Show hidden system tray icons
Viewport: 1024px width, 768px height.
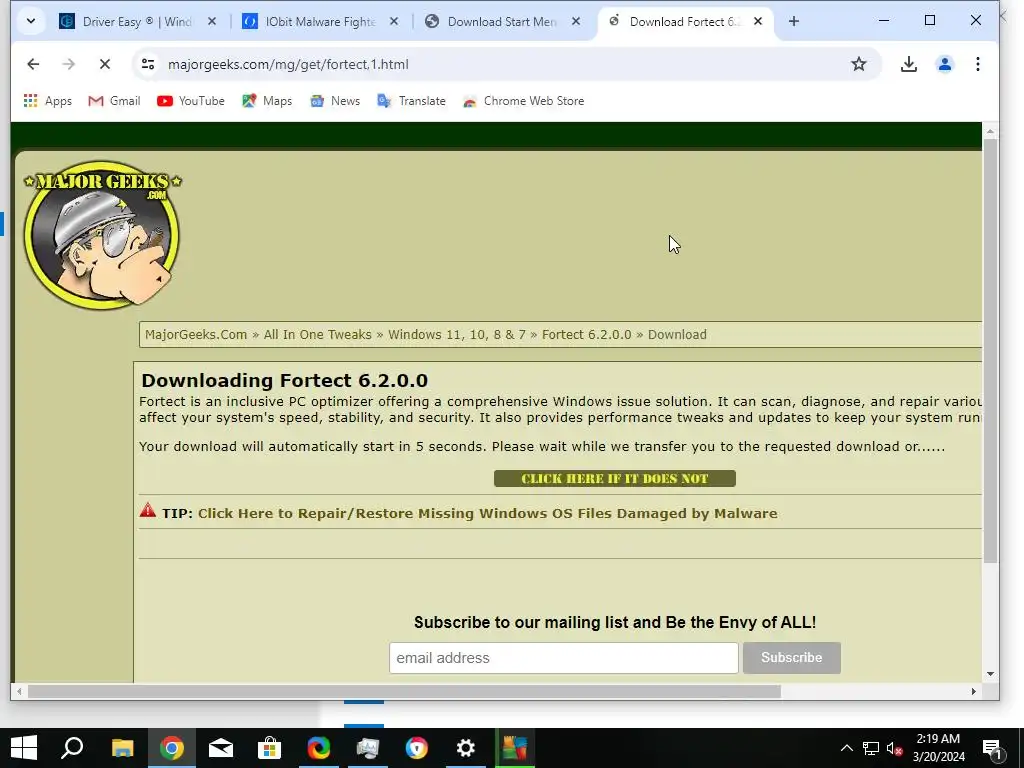(x=846, y=748)
